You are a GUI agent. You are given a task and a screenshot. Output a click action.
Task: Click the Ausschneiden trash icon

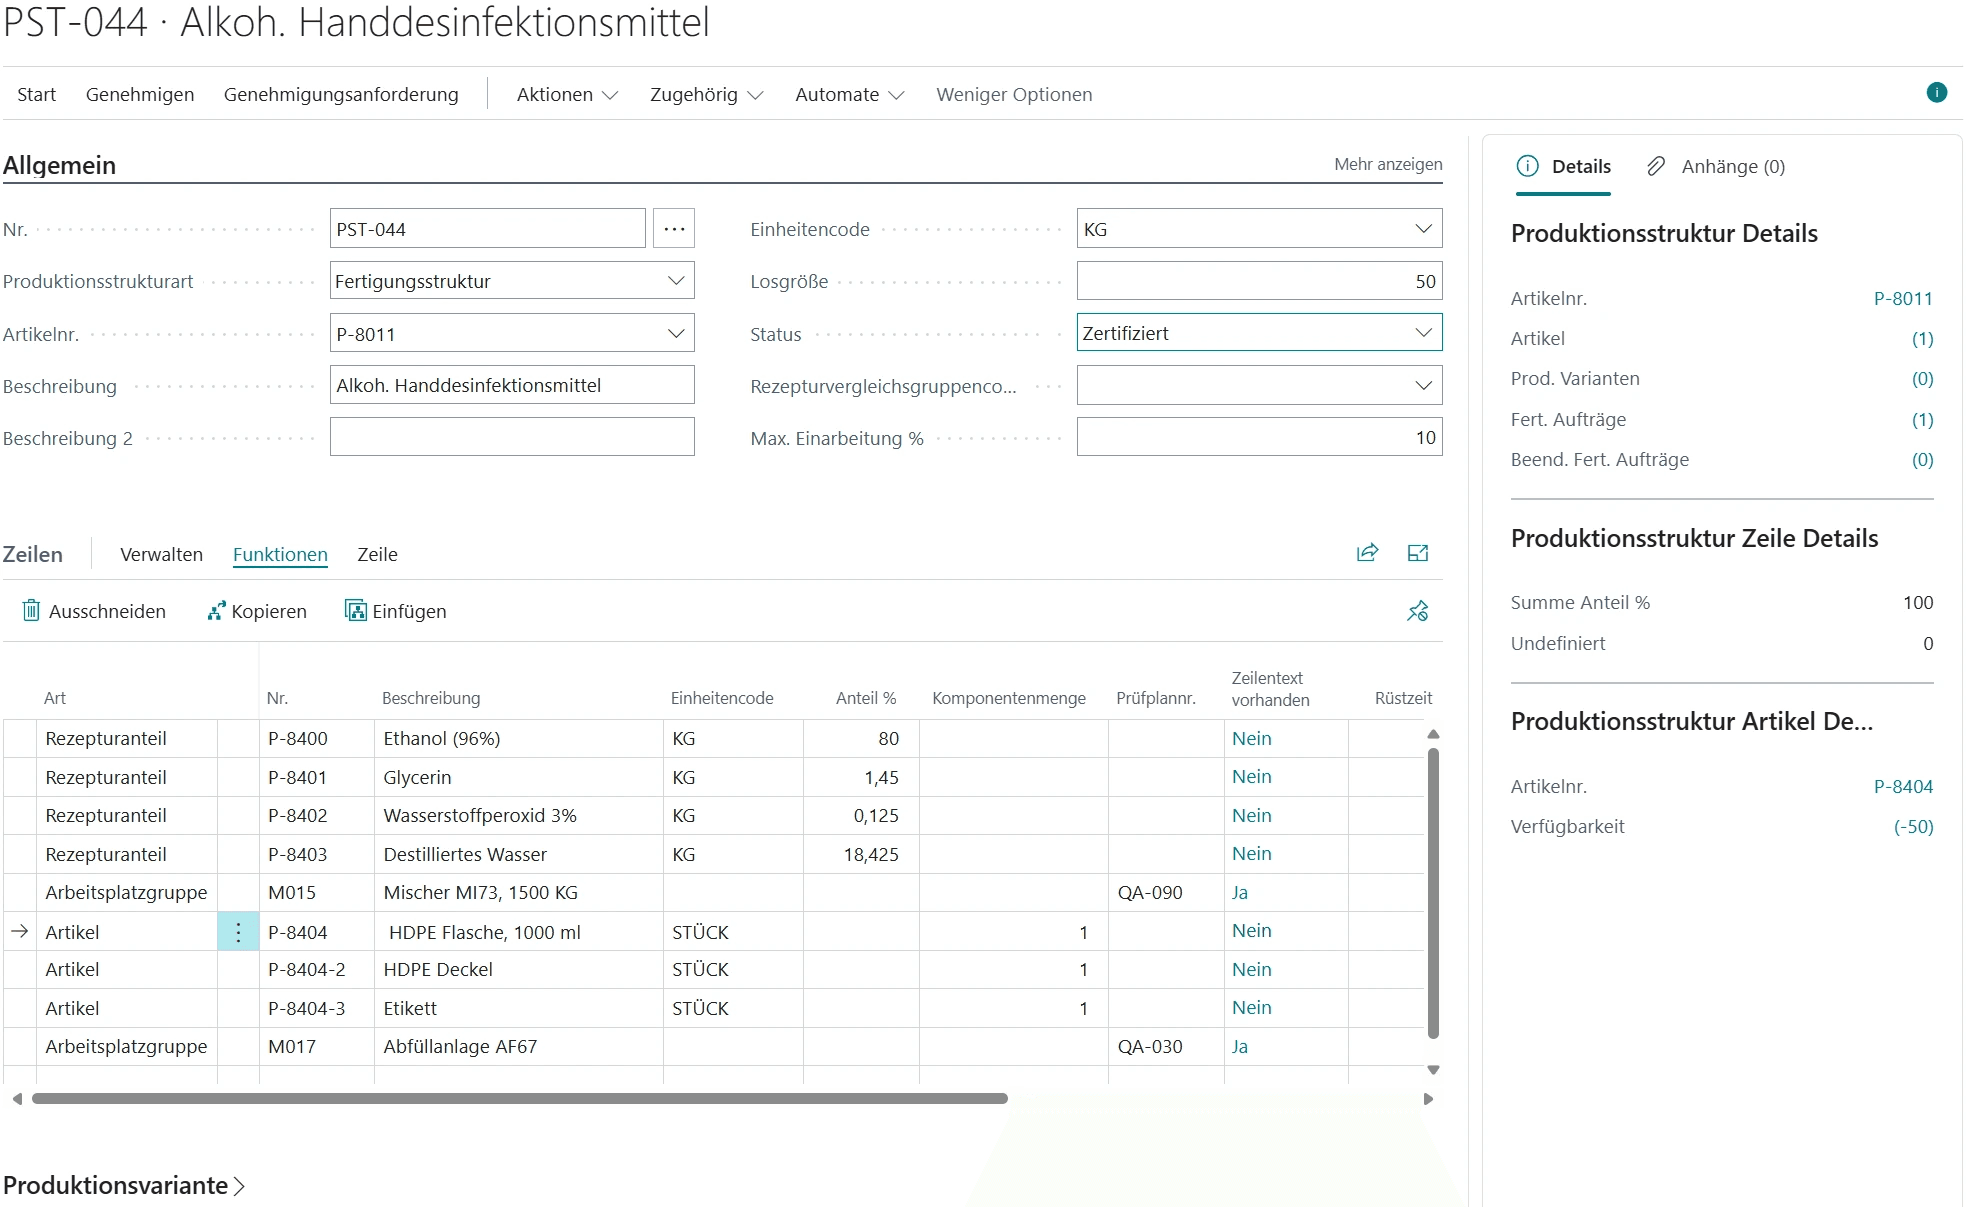[x=32, y=611]
